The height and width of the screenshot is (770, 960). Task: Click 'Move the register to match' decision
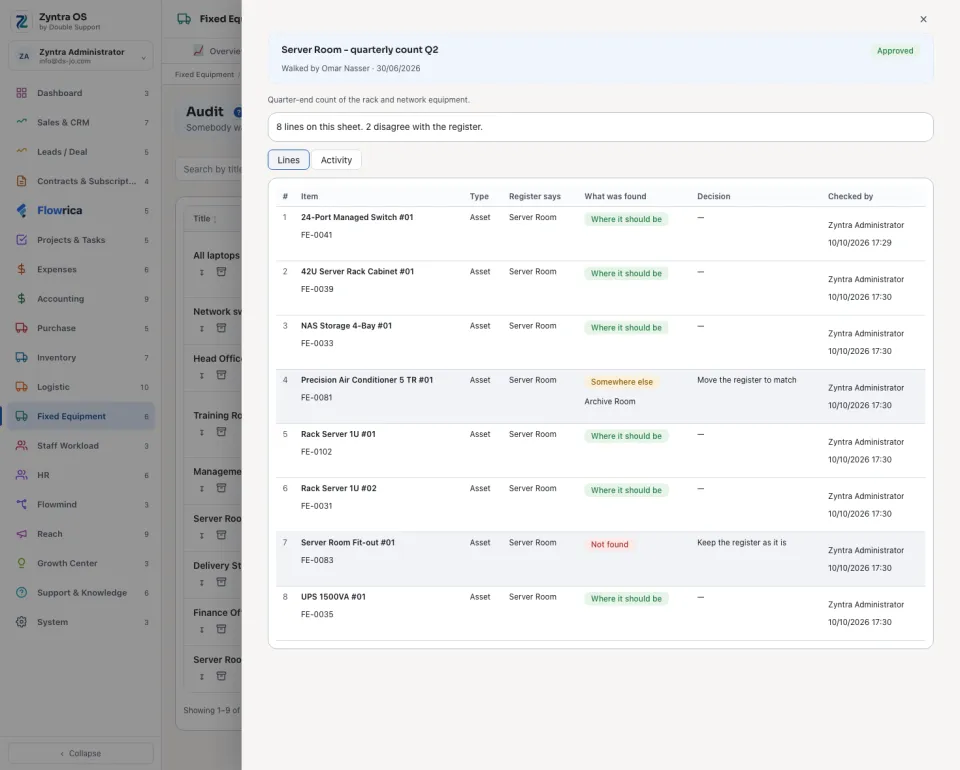point(746,380)
